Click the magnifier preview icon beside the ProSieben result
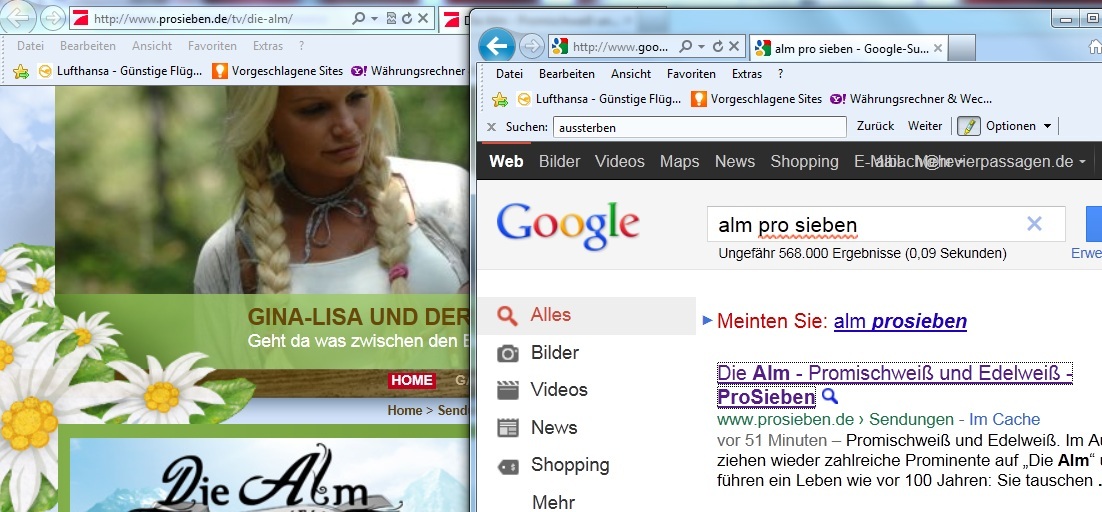This screenshot has height=512, width=1102. tap(829, 397)
